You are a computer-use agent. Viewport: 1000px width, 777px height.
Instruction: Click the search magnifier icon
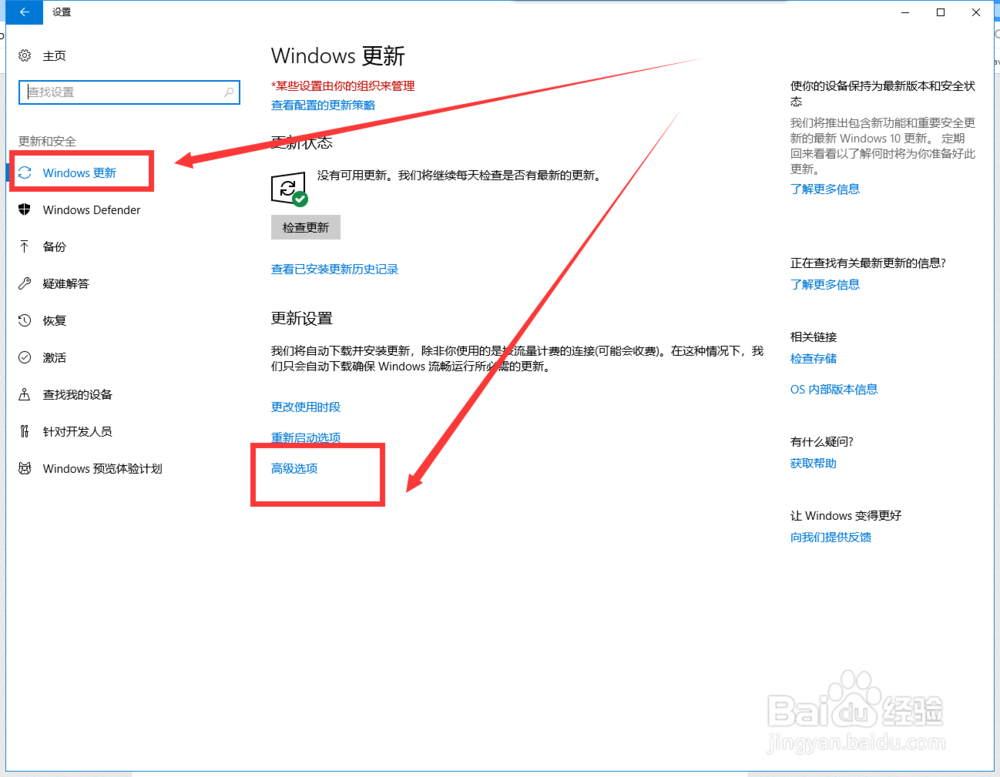tap(229, 92)
